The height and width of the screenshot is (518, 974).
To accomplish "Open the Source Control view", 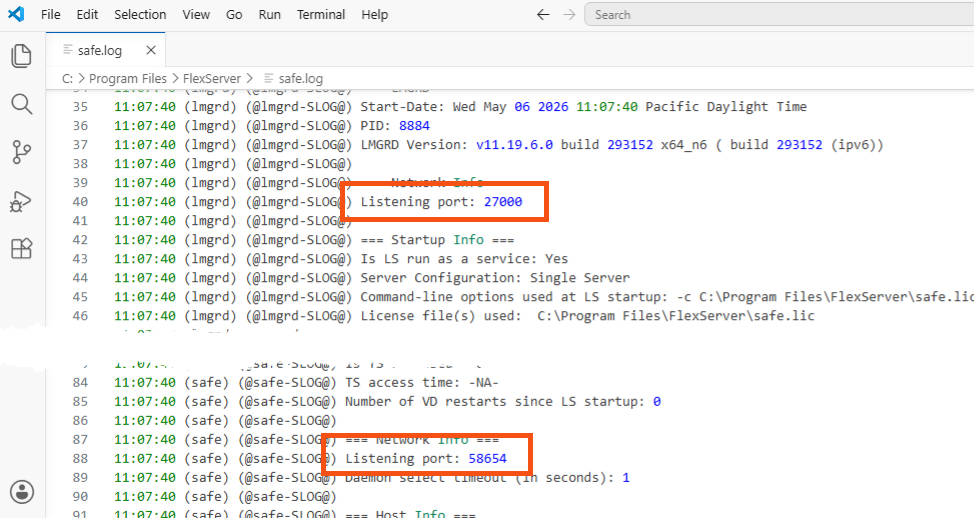I will [x=21, y=152].
